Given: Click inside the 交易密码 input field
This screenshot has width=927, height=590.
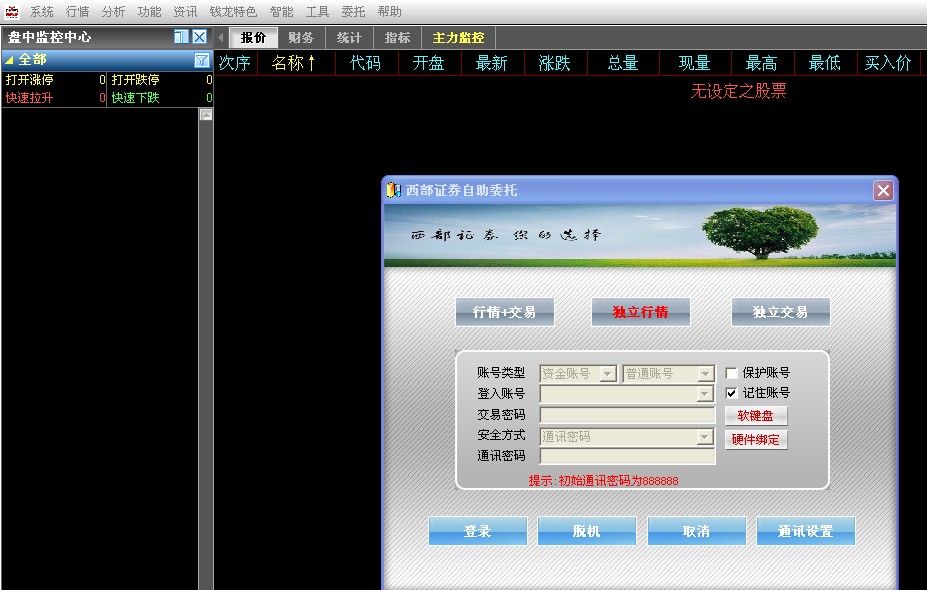Looking at the screenshot, I should [625, 414].
